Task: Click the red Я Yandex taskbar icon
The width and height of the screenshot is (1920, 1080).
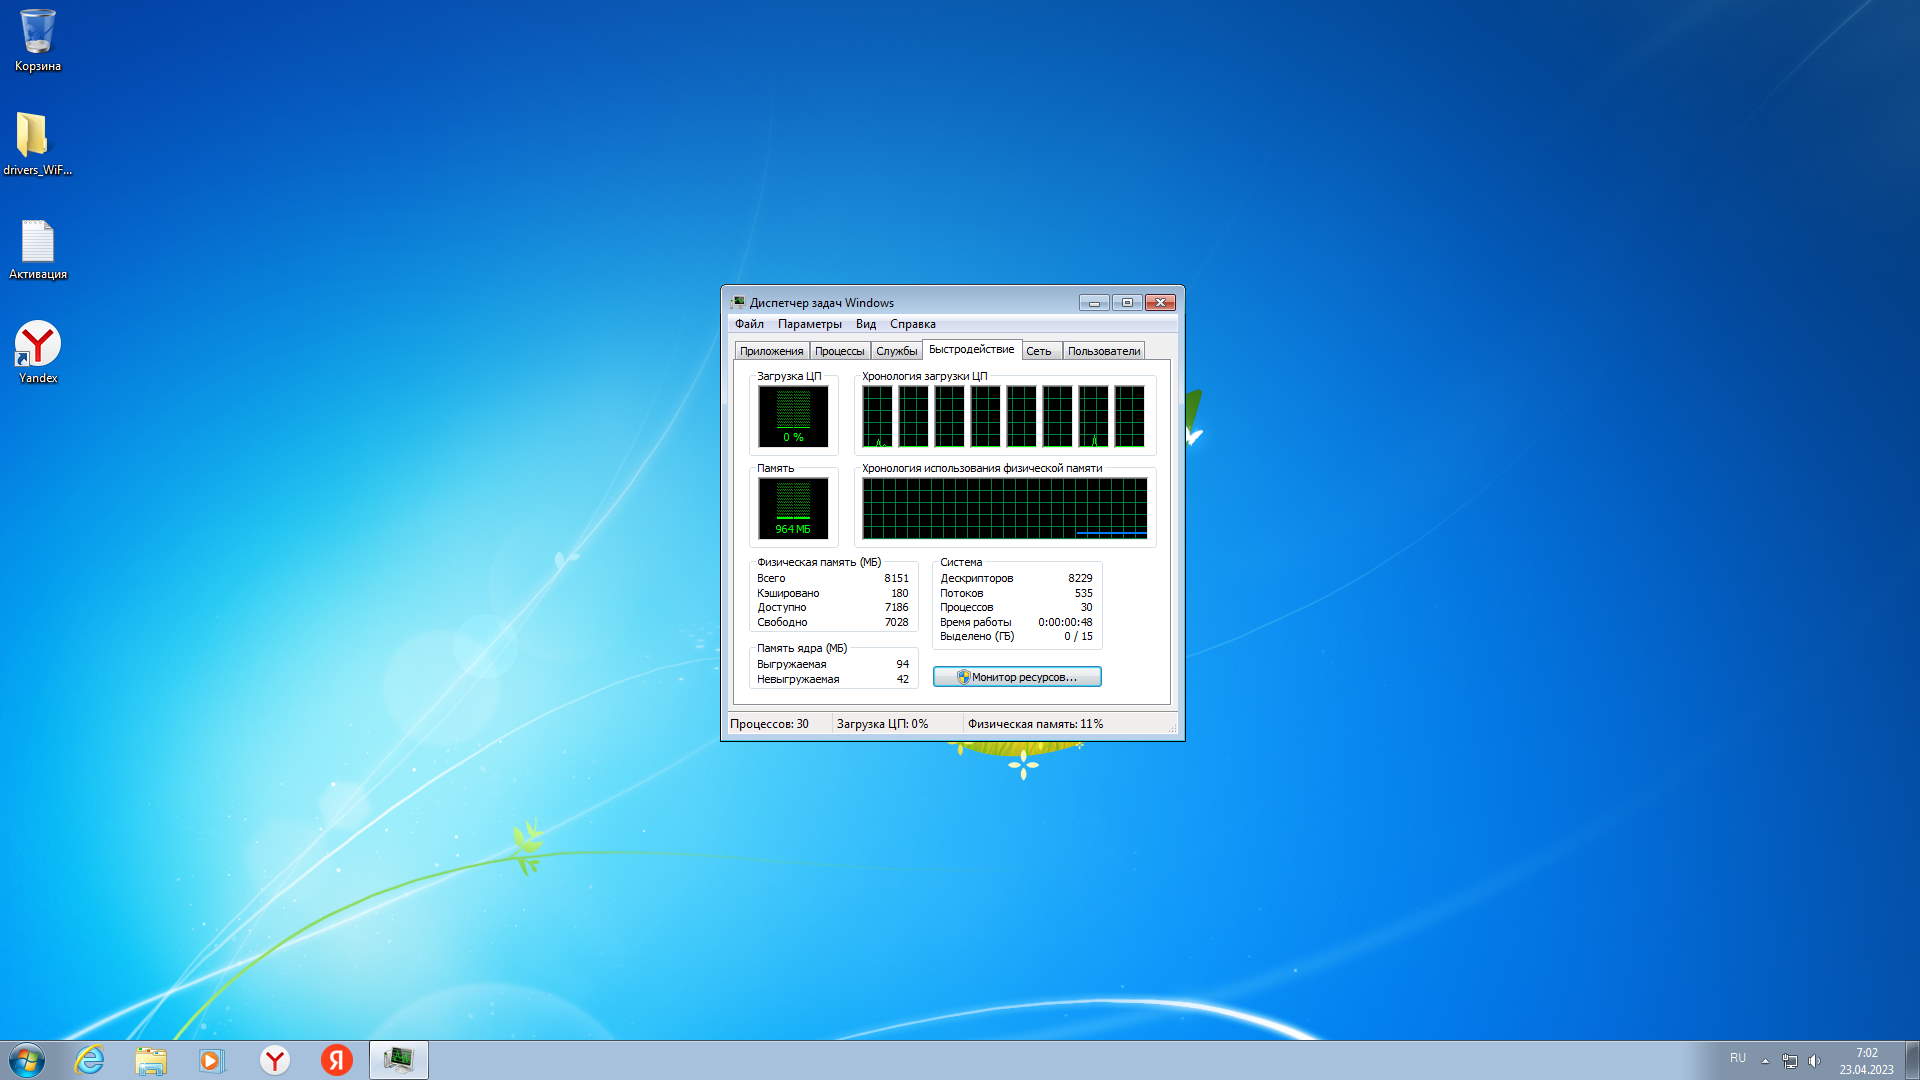Action: point(336,1060)
